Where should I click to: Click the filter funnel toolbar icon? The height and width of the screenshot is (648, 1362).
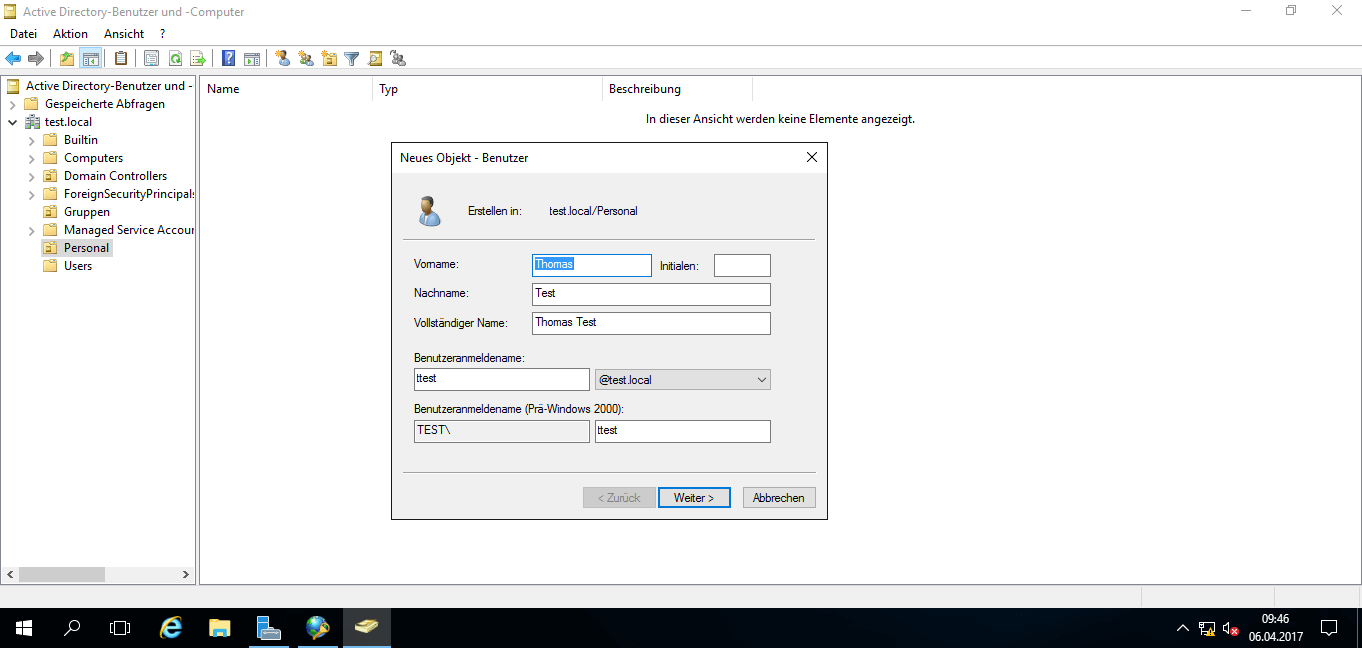(352, 59)
